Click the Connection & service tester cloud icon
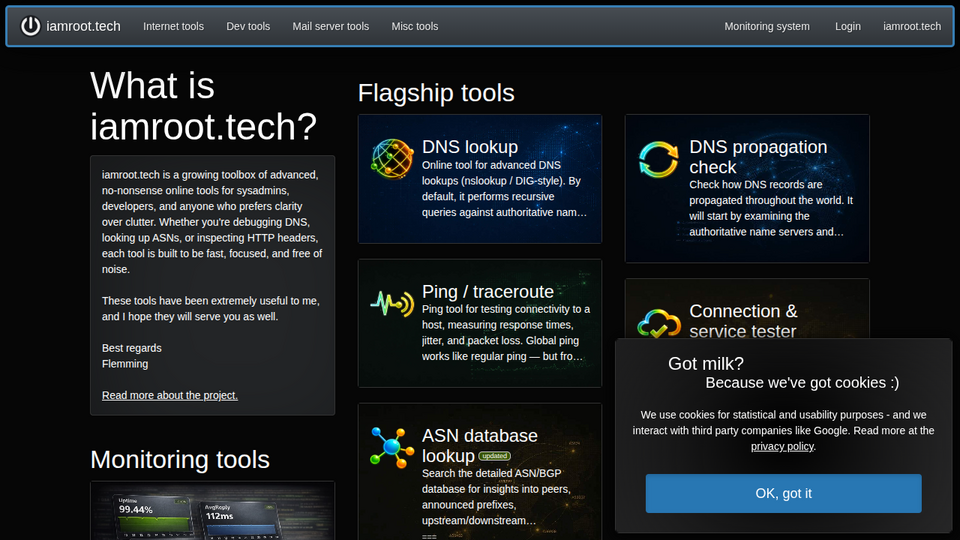Image resolution: width=960 pixels, height=540 pixels. (659, 323)
